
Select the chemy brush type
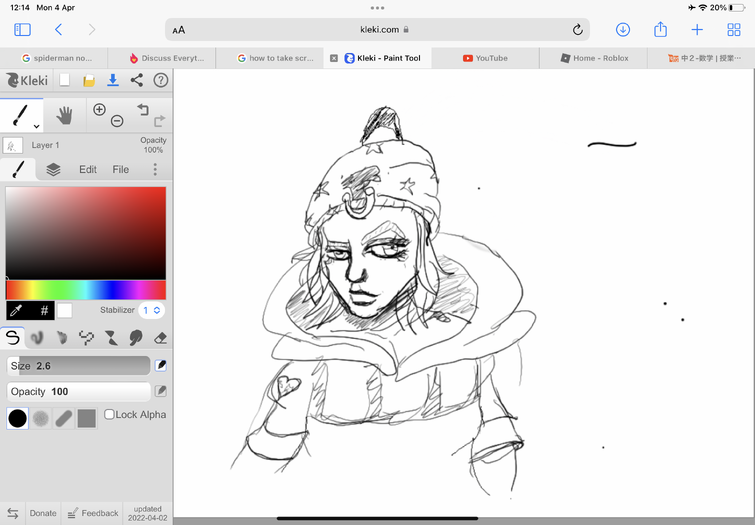(111, 338)
